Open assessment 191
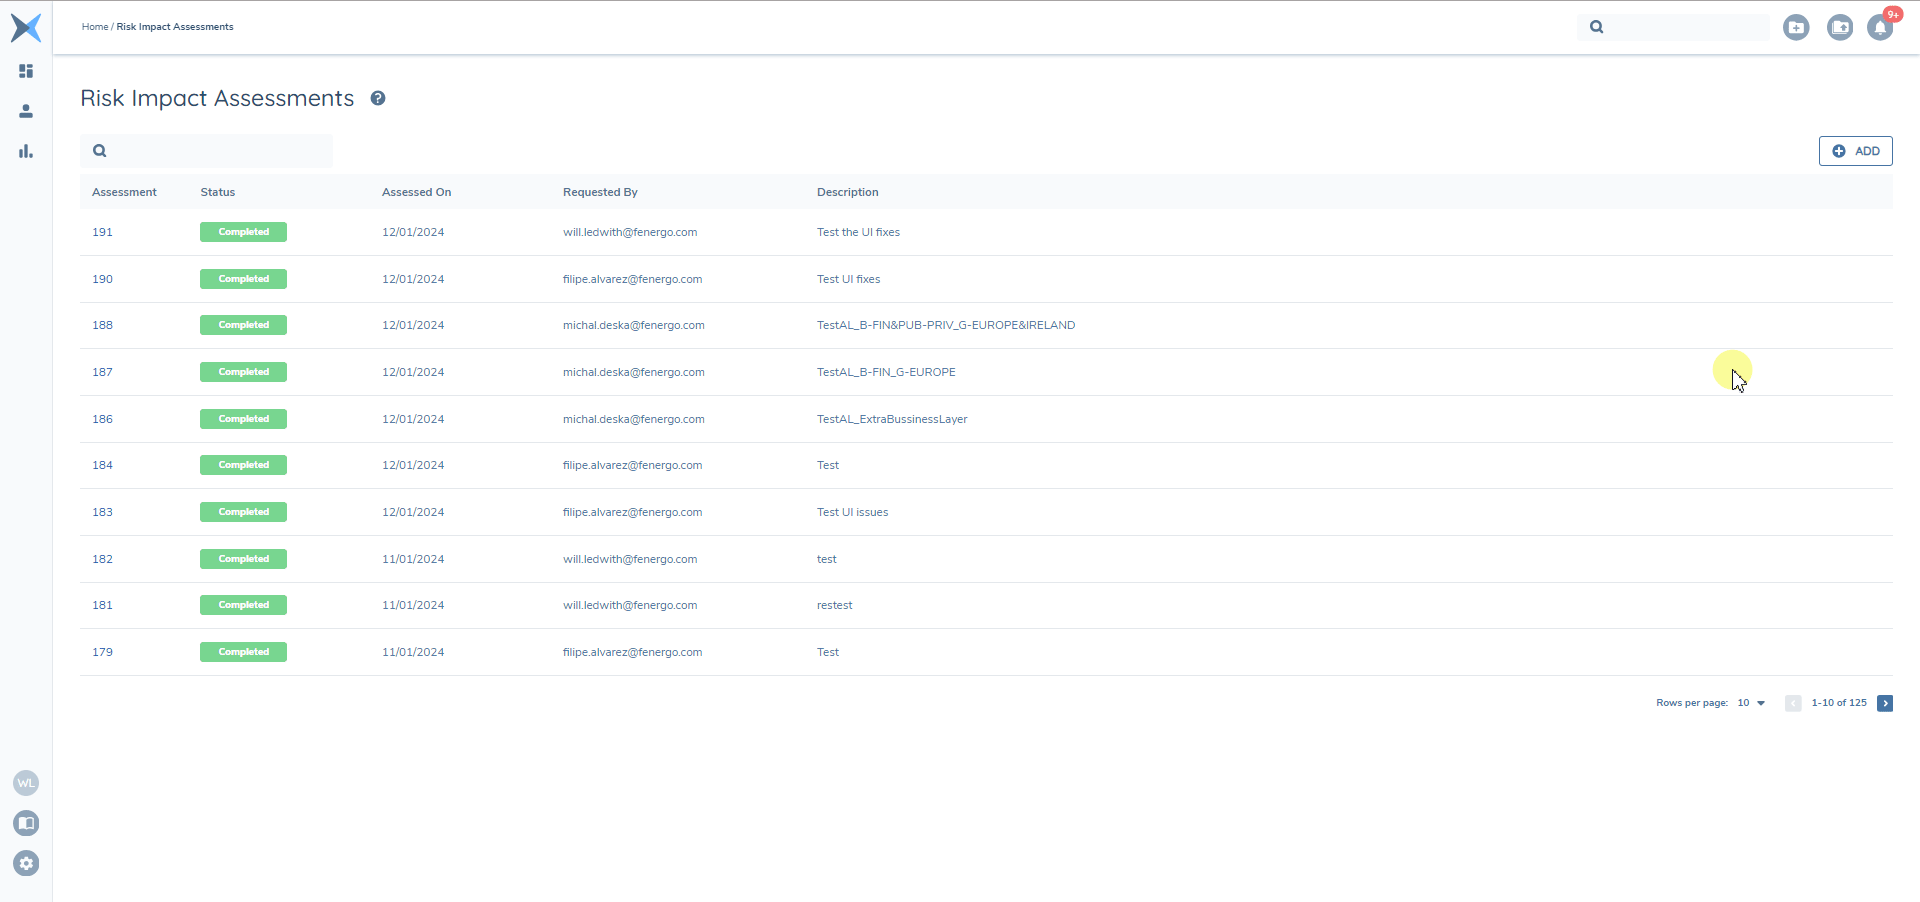 point(102,231)
